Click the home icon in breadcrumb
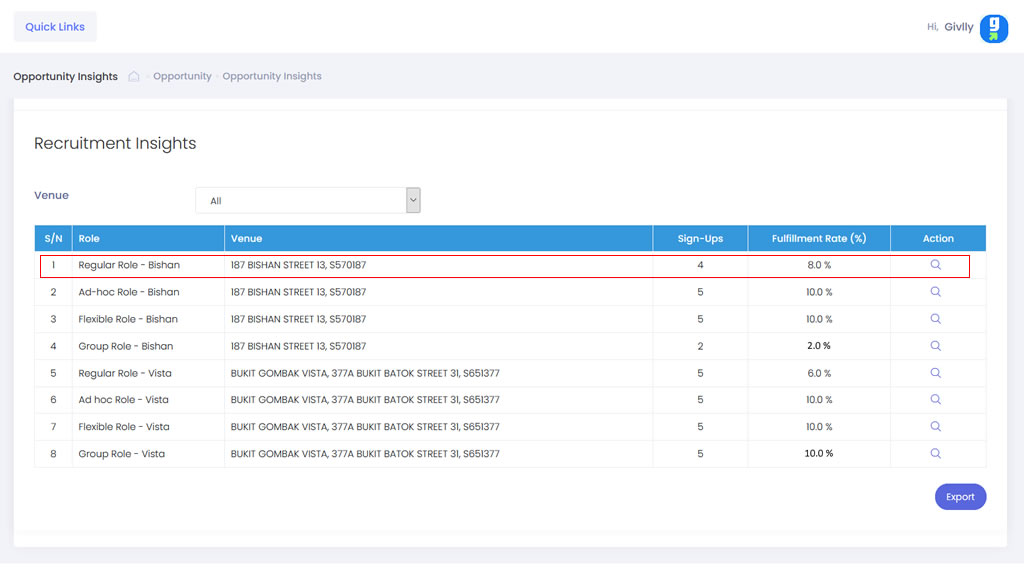Screen dimensions: 1024x576 coord(134,77)
